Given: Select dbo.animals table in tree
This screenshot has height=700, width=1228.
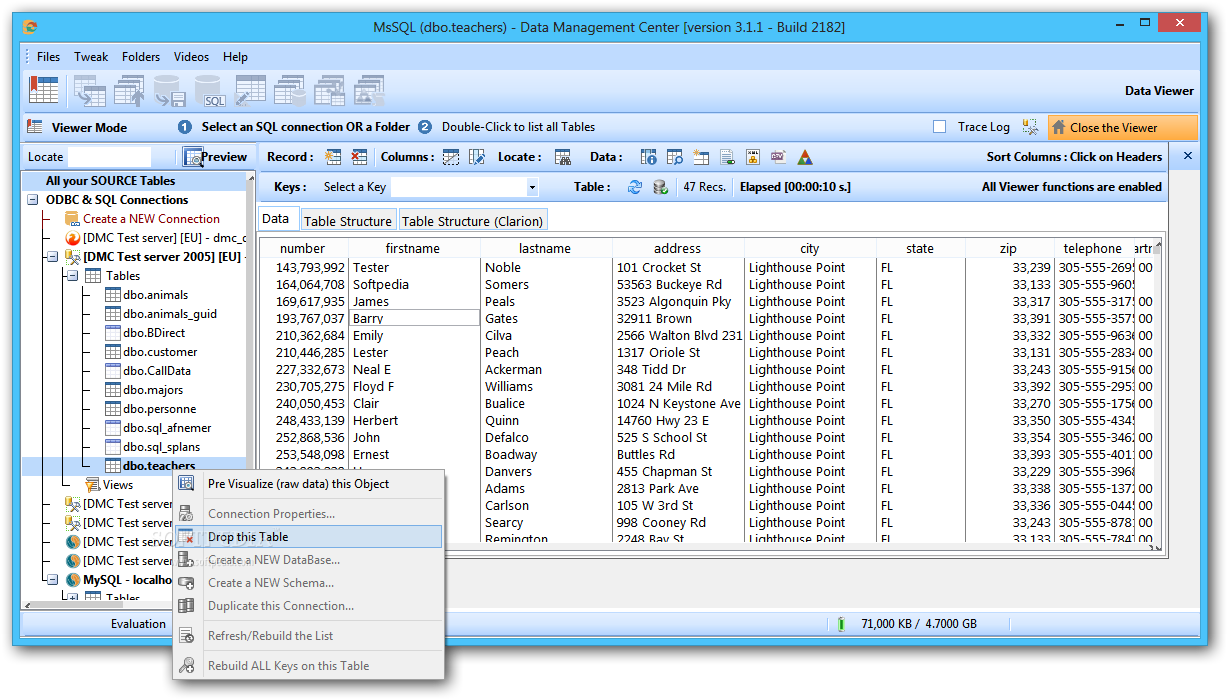Looking at the screenshot, I should [155, 295].
